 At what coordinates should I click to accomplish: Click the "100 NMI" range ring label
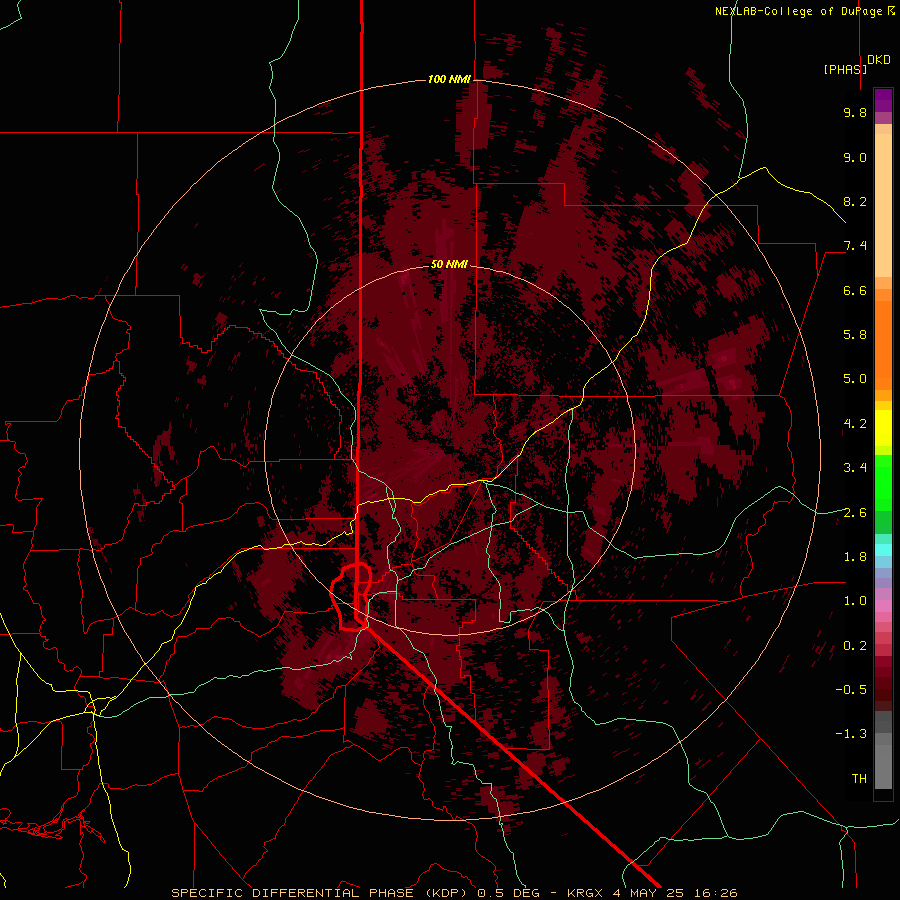(449, 79)
